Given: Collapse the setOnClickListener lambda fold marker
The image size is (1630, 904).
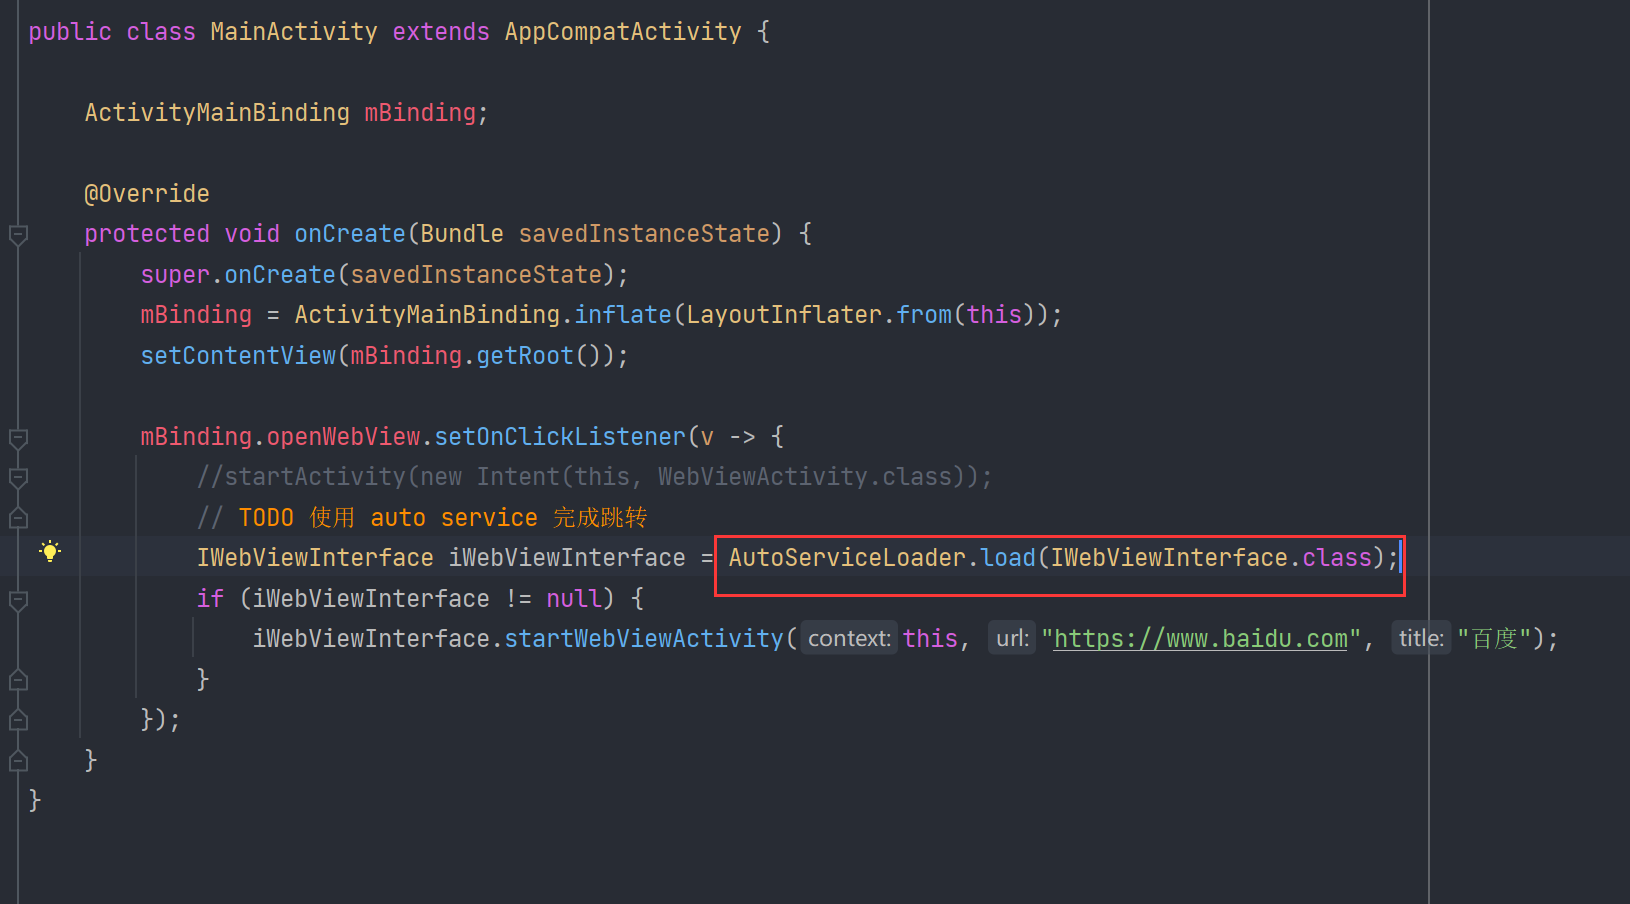Looking at the screenshot, I should point(17,438).
